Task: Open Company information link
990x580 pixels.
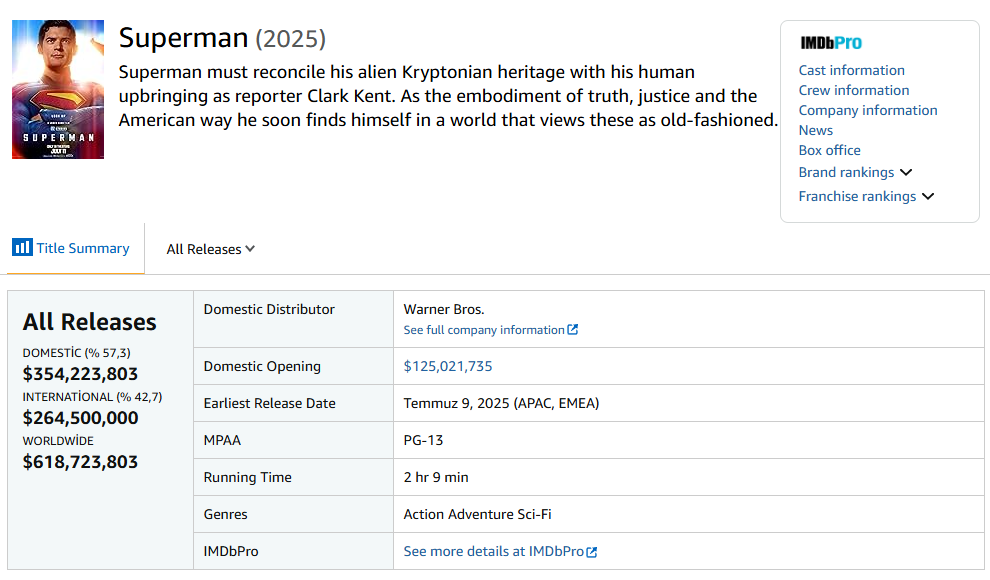Action: point(868,110)
